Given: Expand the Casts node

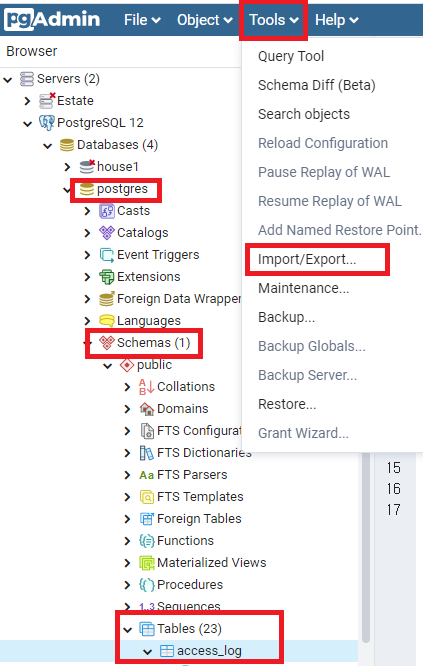Looking at the screenshot, I should [x=87, y=211].
